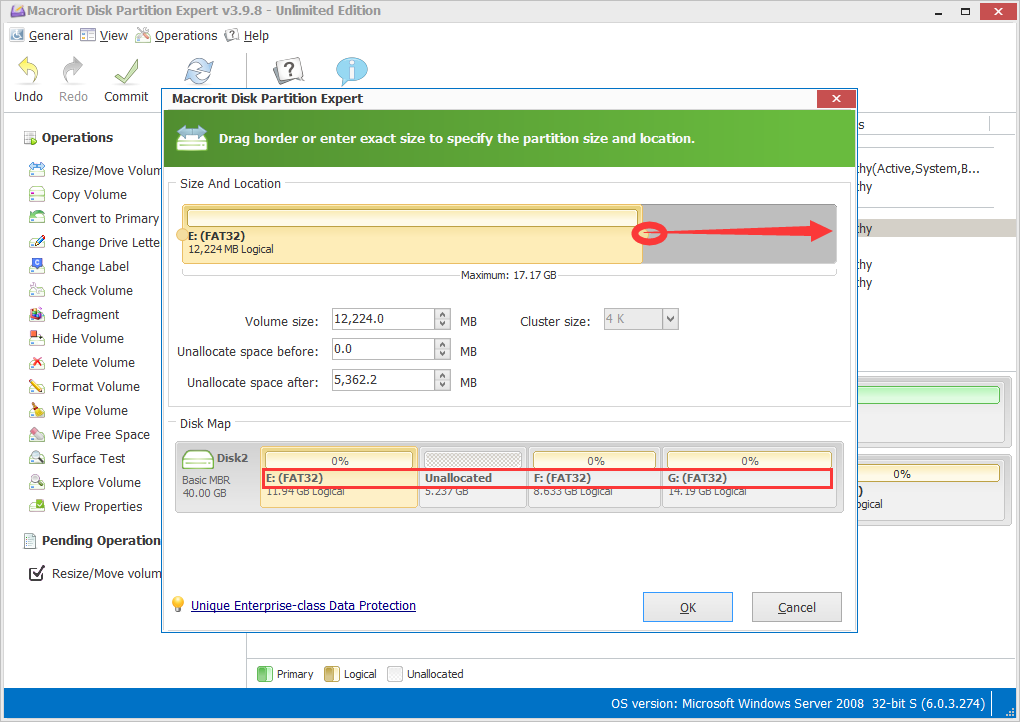Open the Unique Enterprise-class Data Protection link
The width and height of the screenshot is (1020, 722).
tap(303, 605)
